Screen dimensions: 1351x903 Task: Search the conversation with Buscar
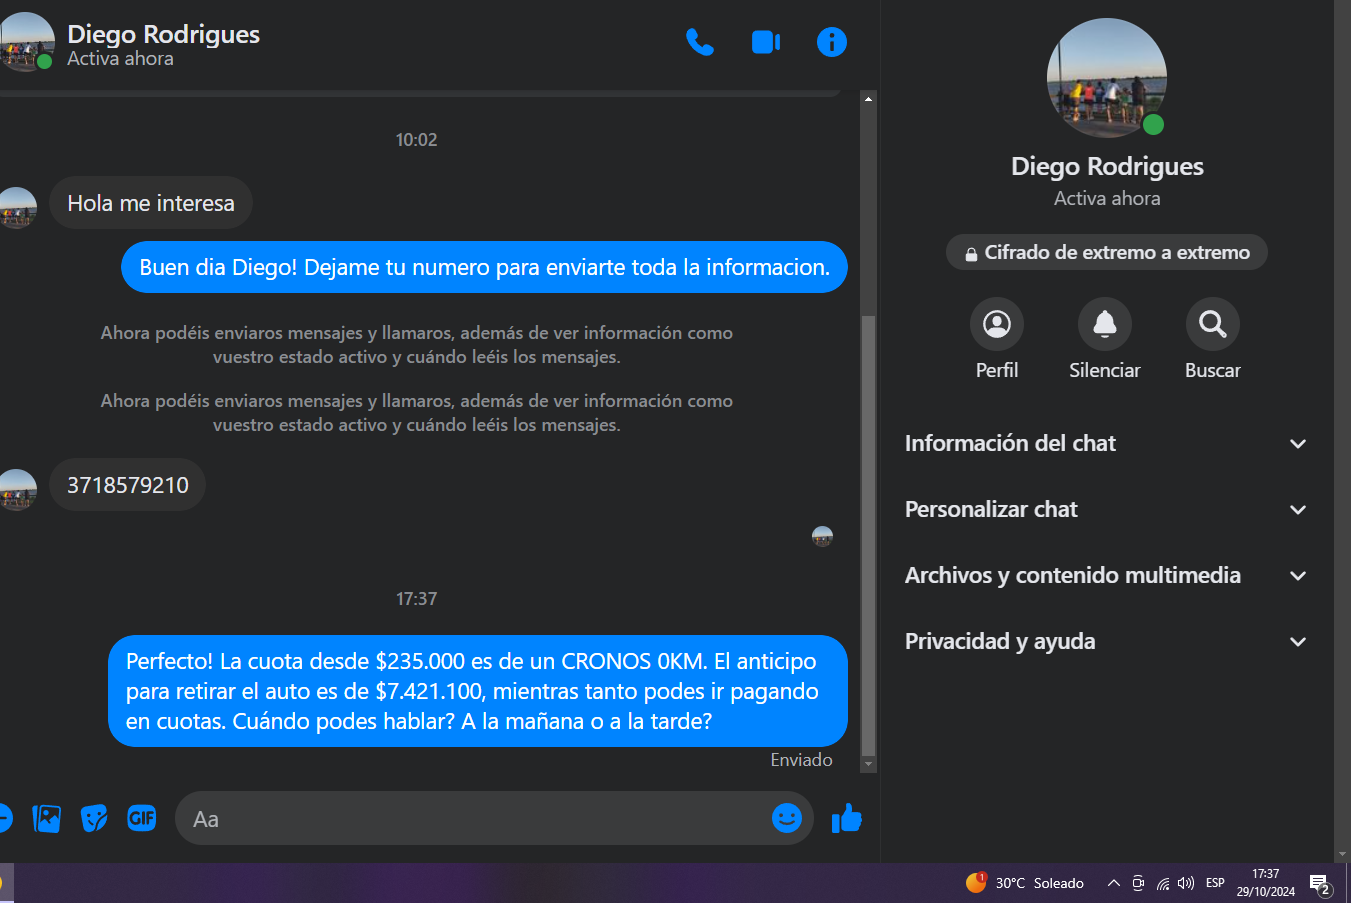[x=1212, y=325]
